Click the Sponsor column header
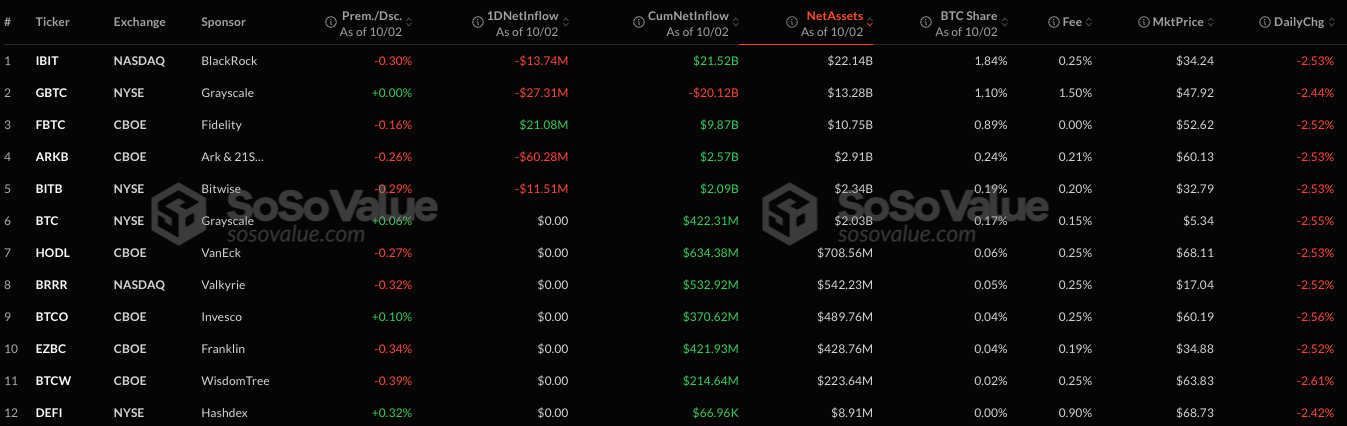 tap(223, 21)
